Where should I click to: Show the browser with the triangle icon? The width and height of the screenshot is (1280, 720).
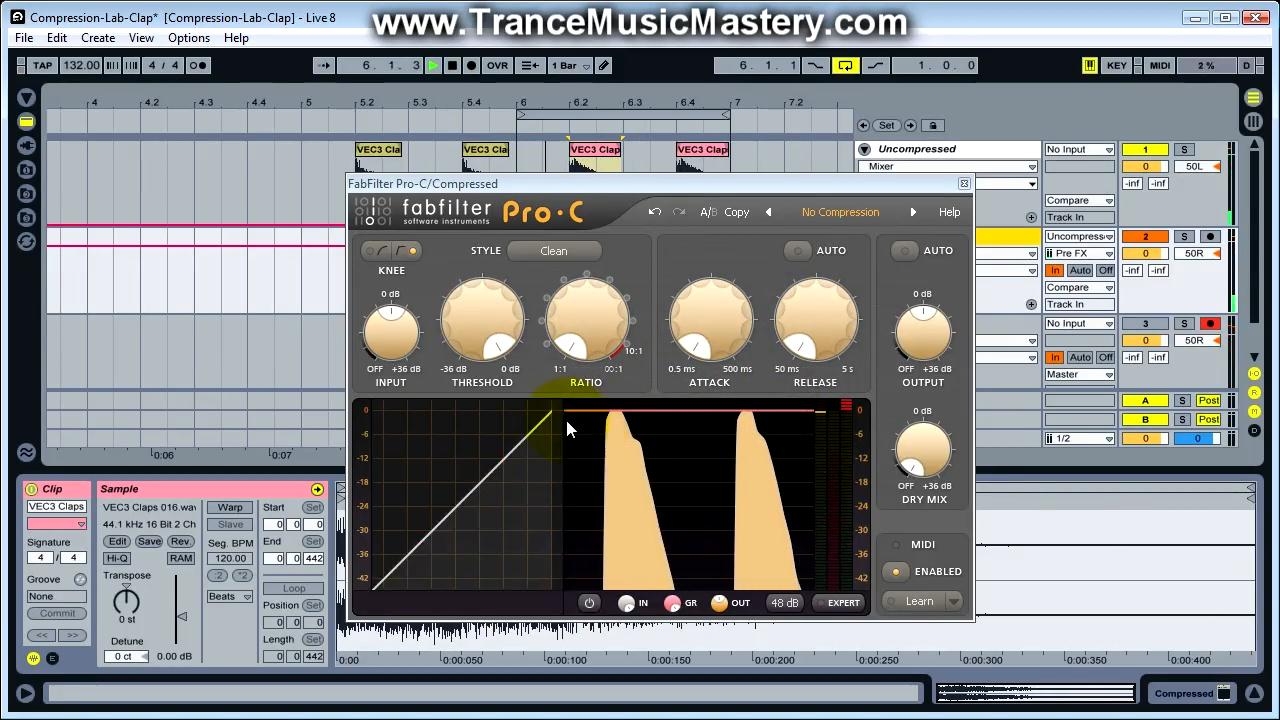pyautogui.click(x=27, y=97)
